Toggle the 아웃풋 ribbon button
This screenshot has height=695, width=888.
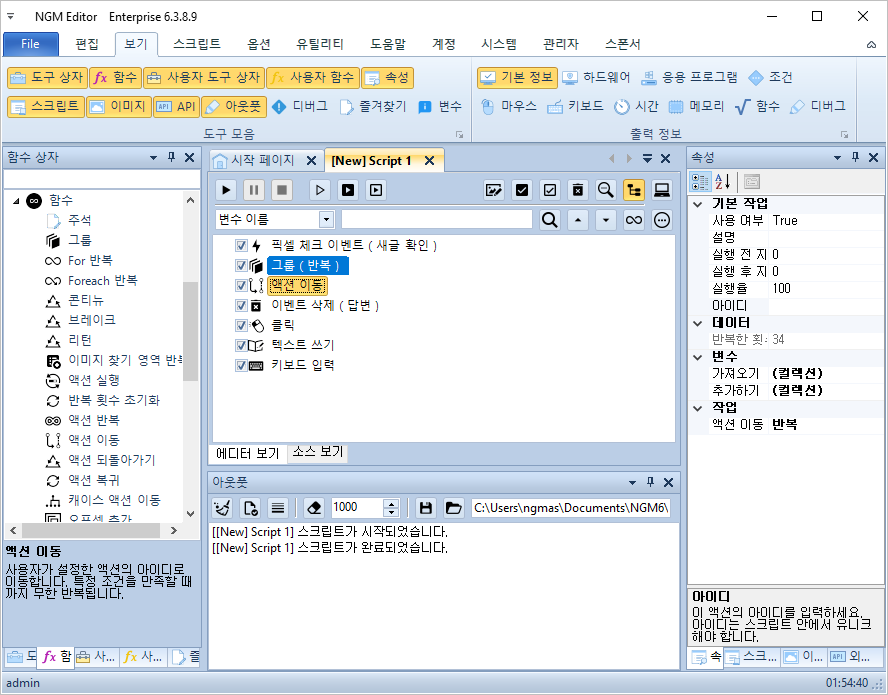[x=233, y=106]
